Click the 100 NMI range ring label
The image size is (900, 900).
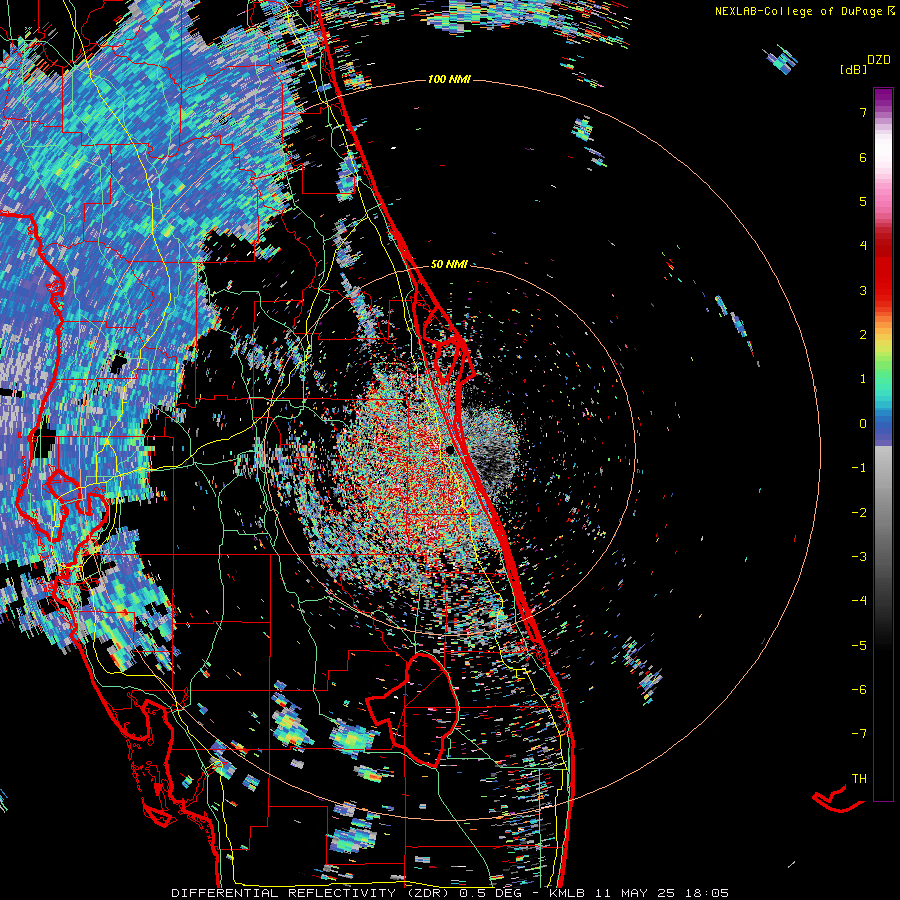(449, 79)
